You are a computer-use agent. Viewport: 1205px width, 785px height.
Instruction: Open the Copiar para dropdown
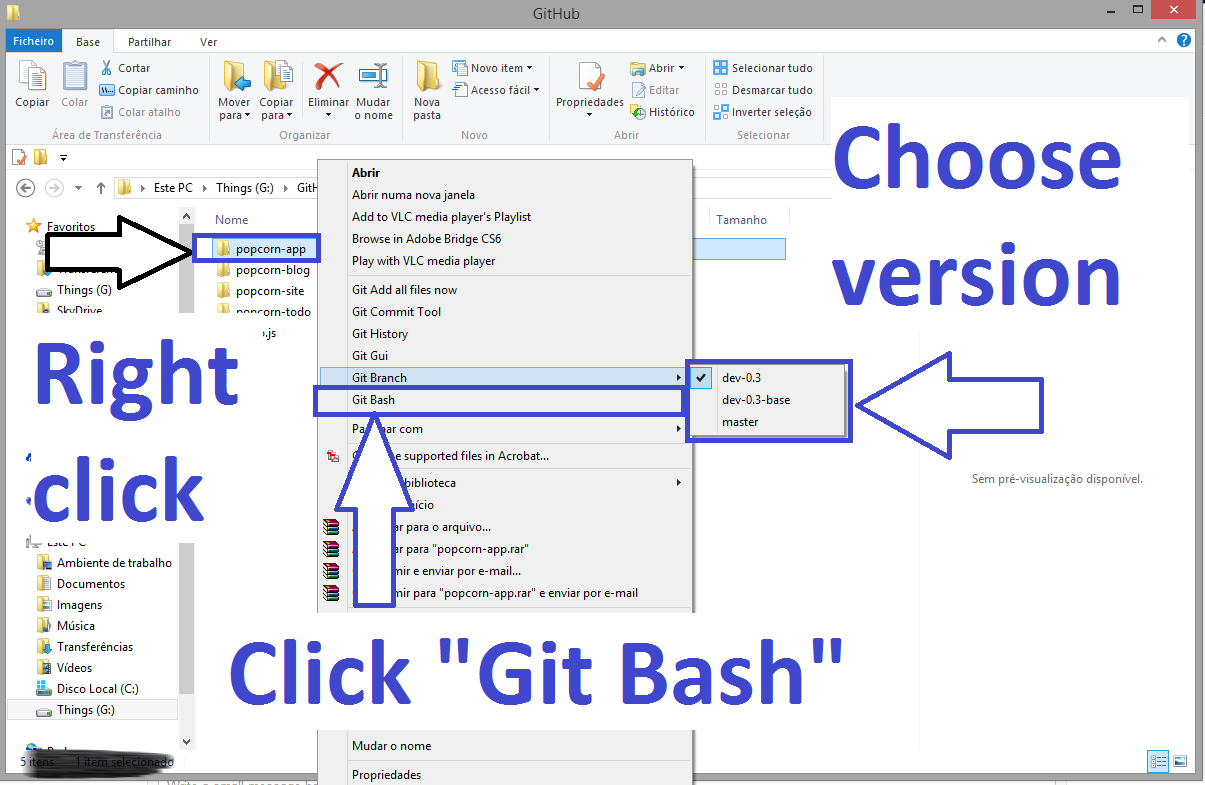coord(277,109)
